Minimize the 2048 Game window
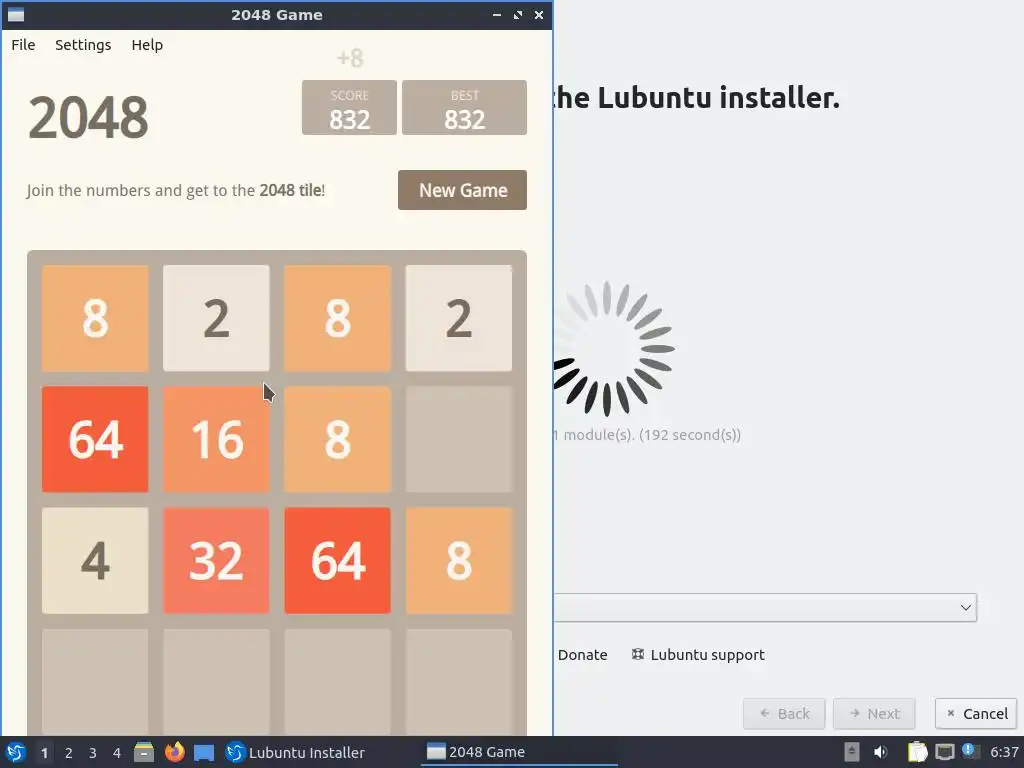 [x=497, y=14]
